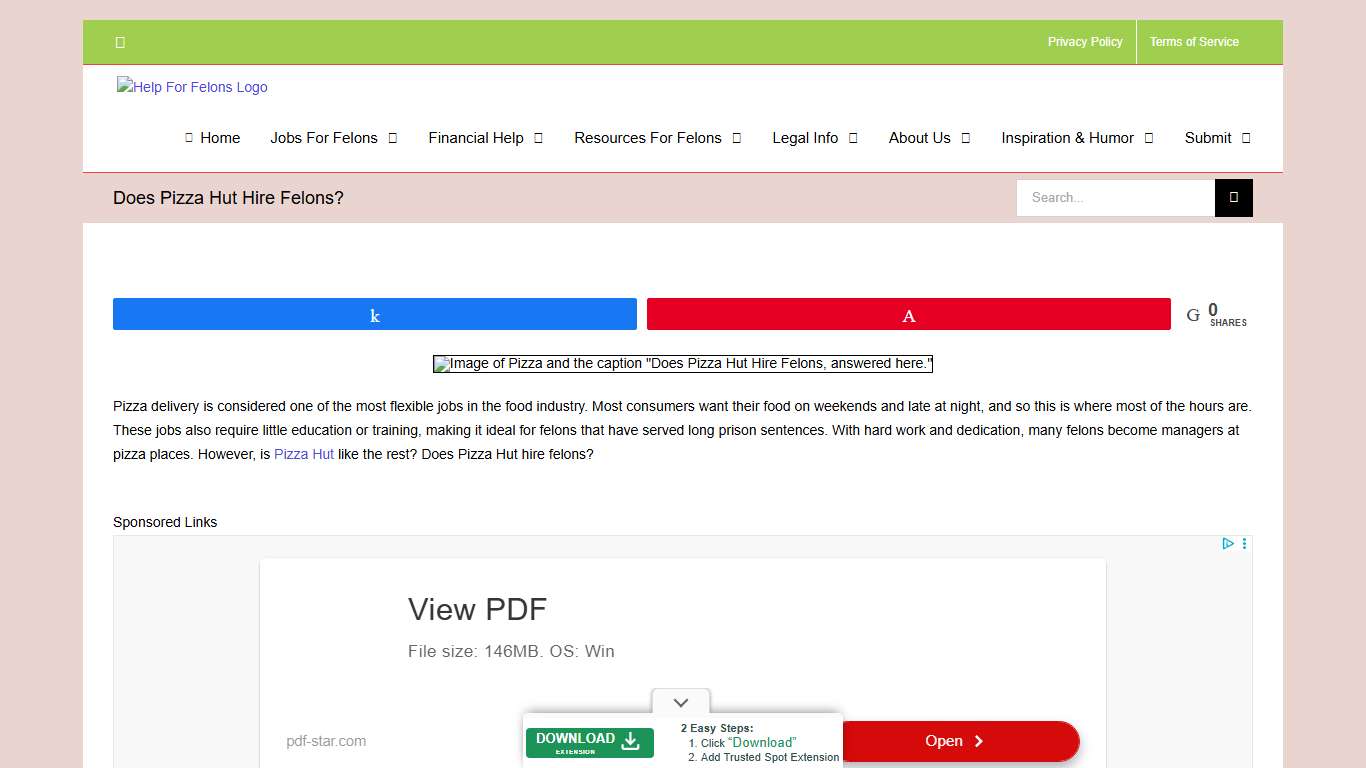The height and width of the screenshot is (768, 1366).
Task: Click the G shares counter icon
Action: 1192,313
